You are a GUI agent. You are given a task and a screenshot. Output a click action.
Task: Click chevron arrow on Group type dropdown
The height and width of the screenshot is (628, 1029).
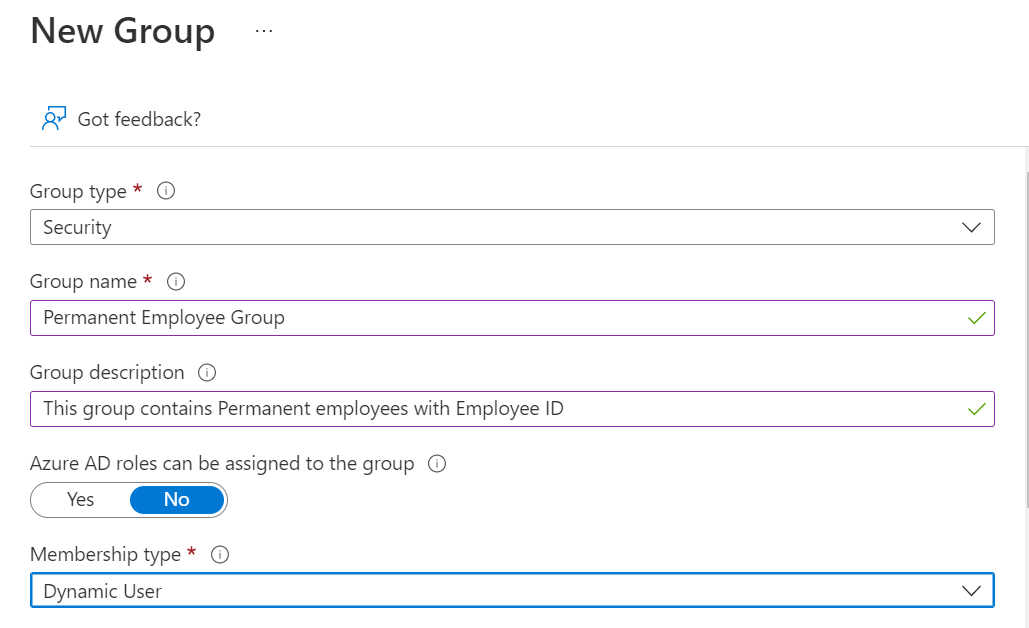(971, 227)
